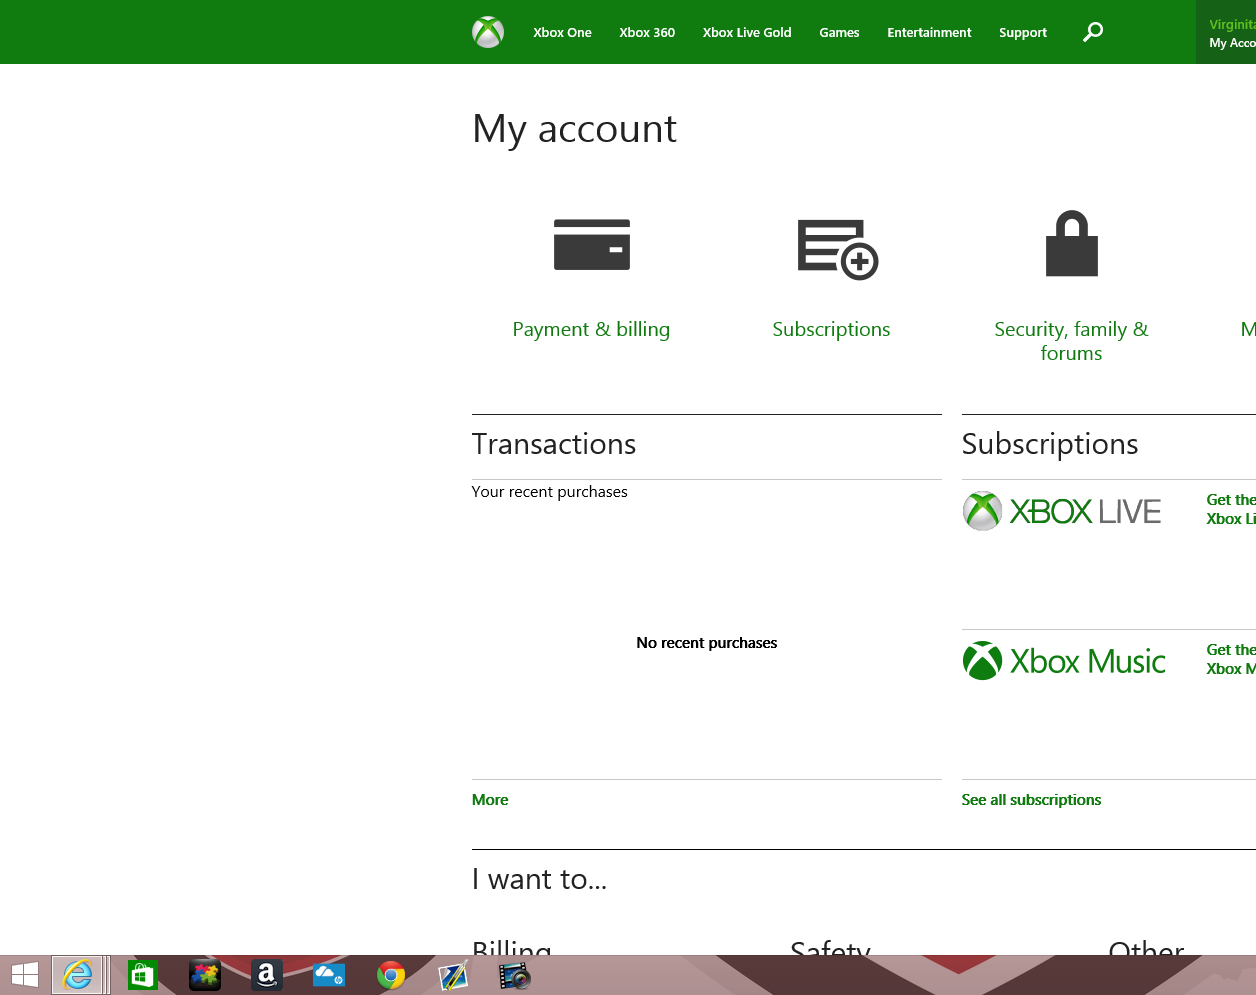Screen dimensions: 1256x995
Task: Open the HP cloud app taskbar icon
Action: pos(329,975)
